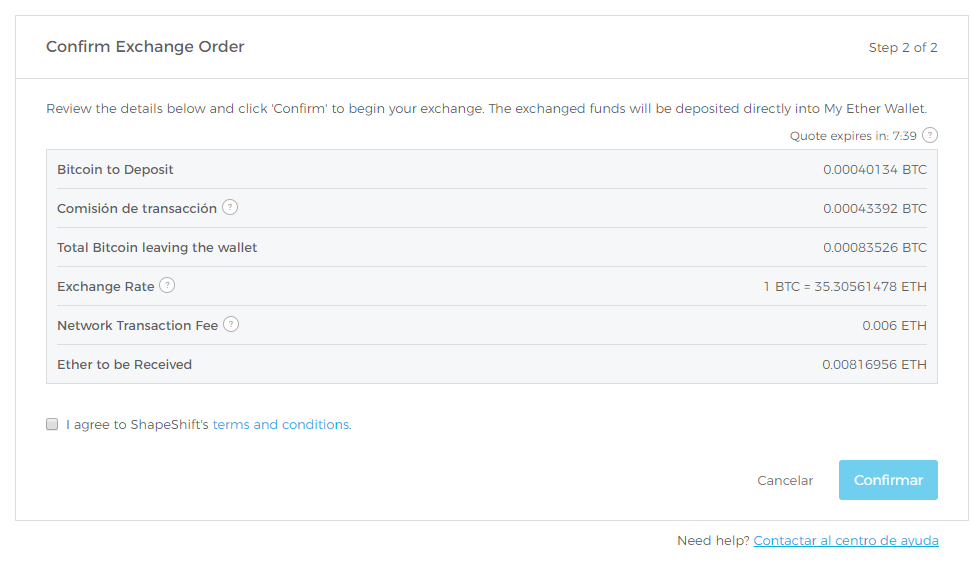Select the Bitcoin to Deposit amount value
The height and width of the screenshot is (568, 970).
point(875,170)
